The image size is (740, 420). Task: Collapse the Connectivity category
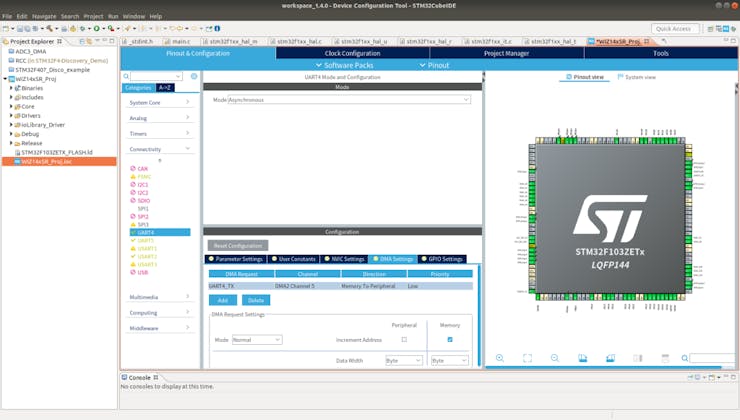(160, 149)
